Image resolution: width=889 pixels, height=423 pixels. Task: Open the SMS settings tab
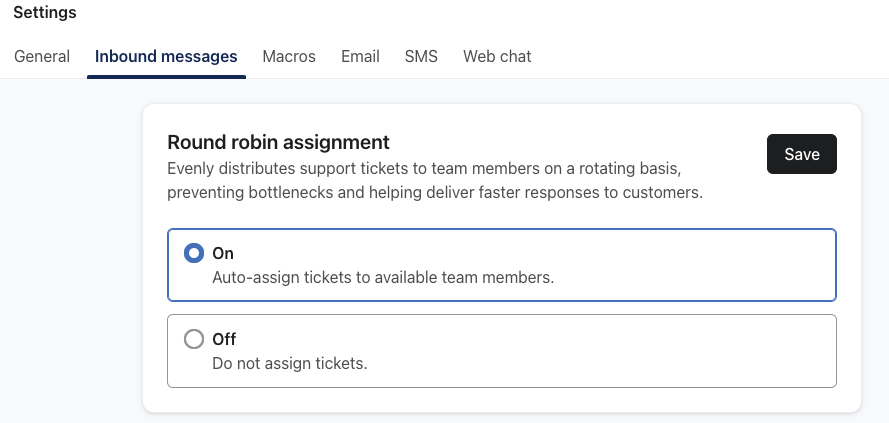[x=421, y=56]
